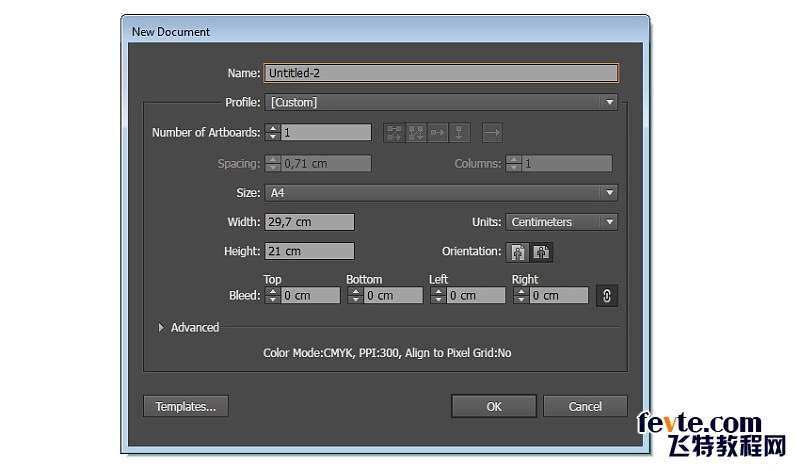Open the Units Centimeters dropdown
The width and height of the screenshot is (800, 471).
[x=562, y=222]
